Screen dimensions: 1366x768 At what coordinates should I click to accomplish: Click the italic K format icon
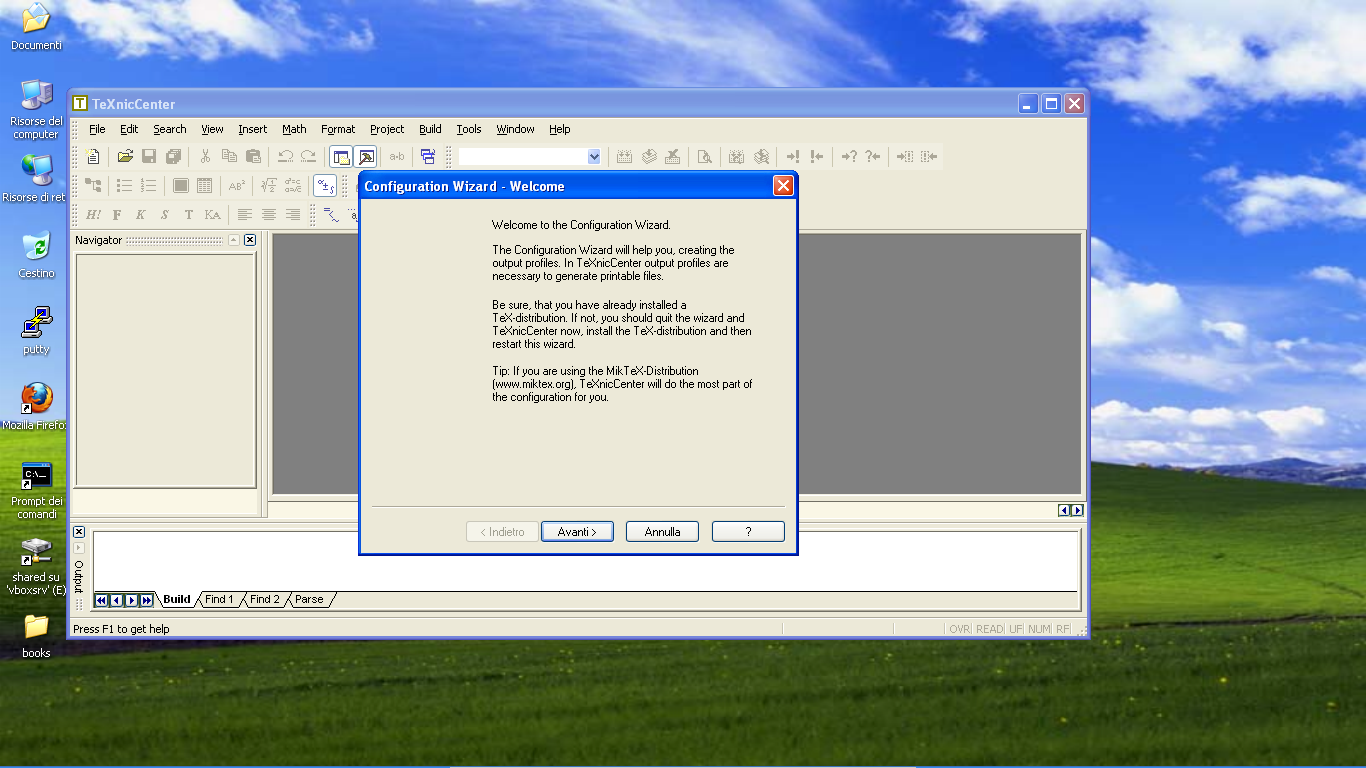point(141,214)
